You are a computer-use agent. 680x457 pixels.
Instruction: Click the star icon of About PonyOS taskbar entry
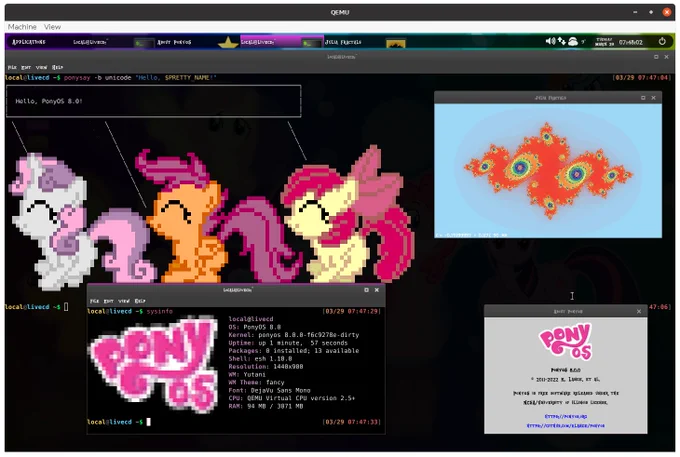click(x=228, y=42)
